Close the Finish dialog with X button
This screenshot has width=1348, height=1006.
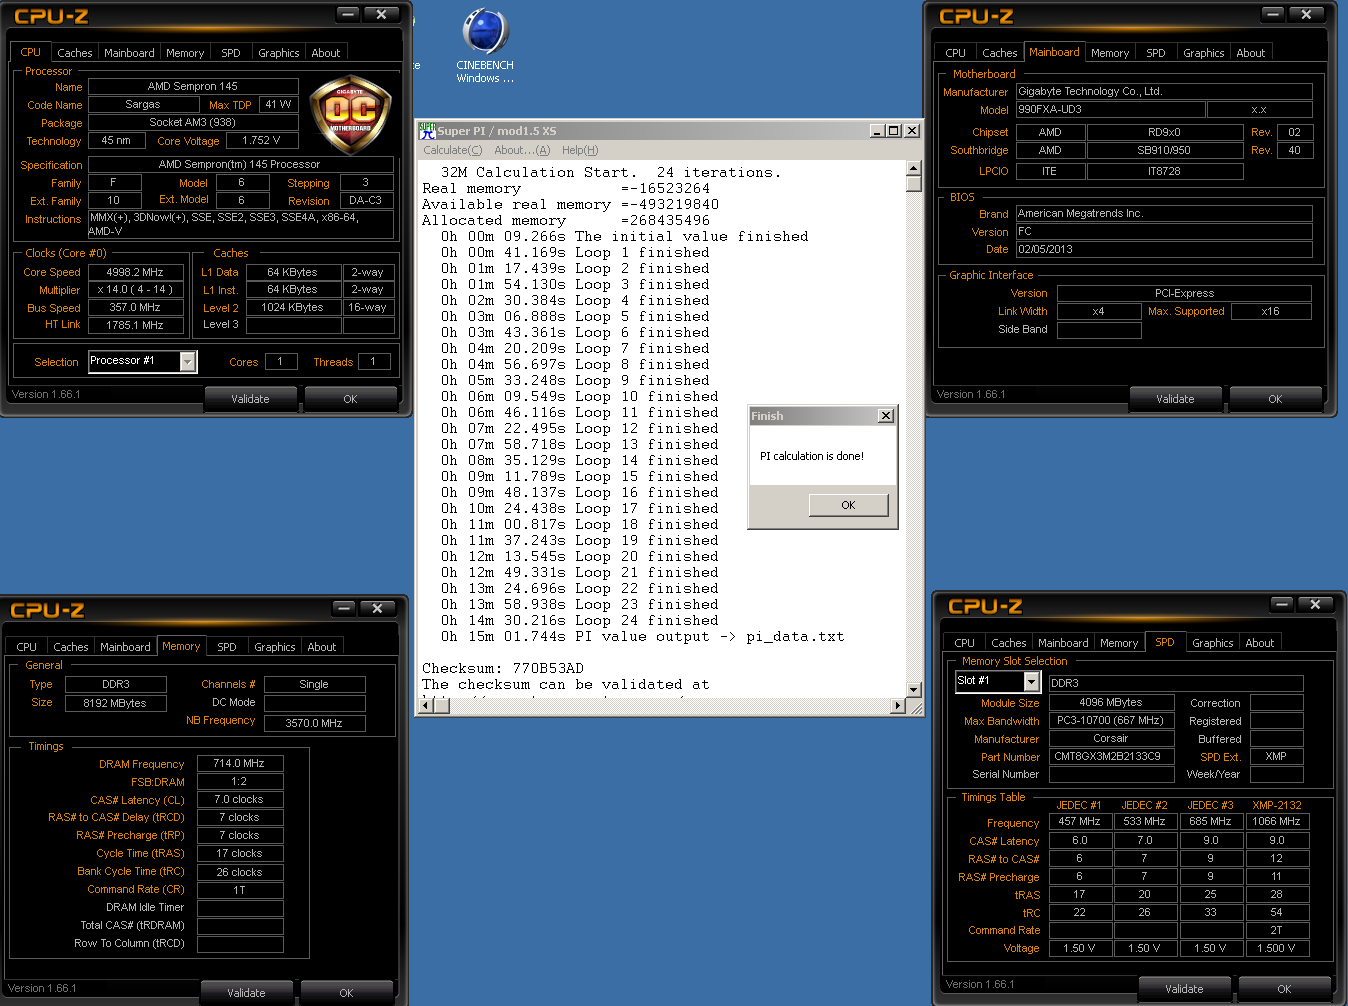pos(885,416)
